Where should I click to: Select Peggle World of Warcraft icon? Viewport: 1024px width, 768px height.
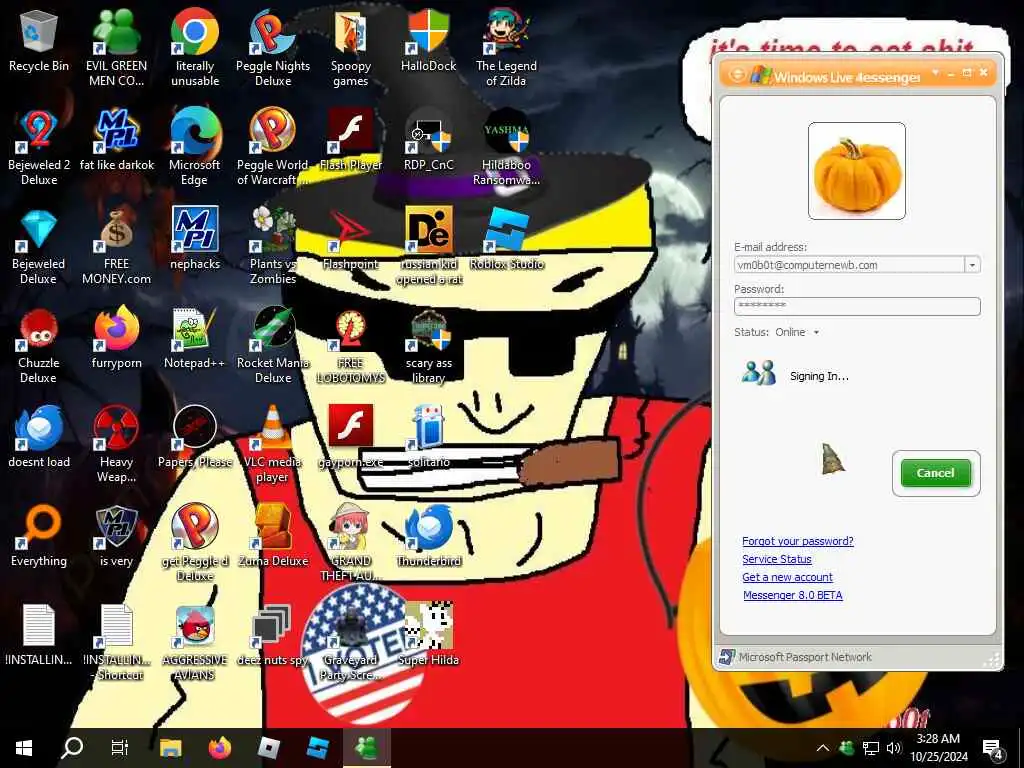pyautogui.click(x=273, y=148)
